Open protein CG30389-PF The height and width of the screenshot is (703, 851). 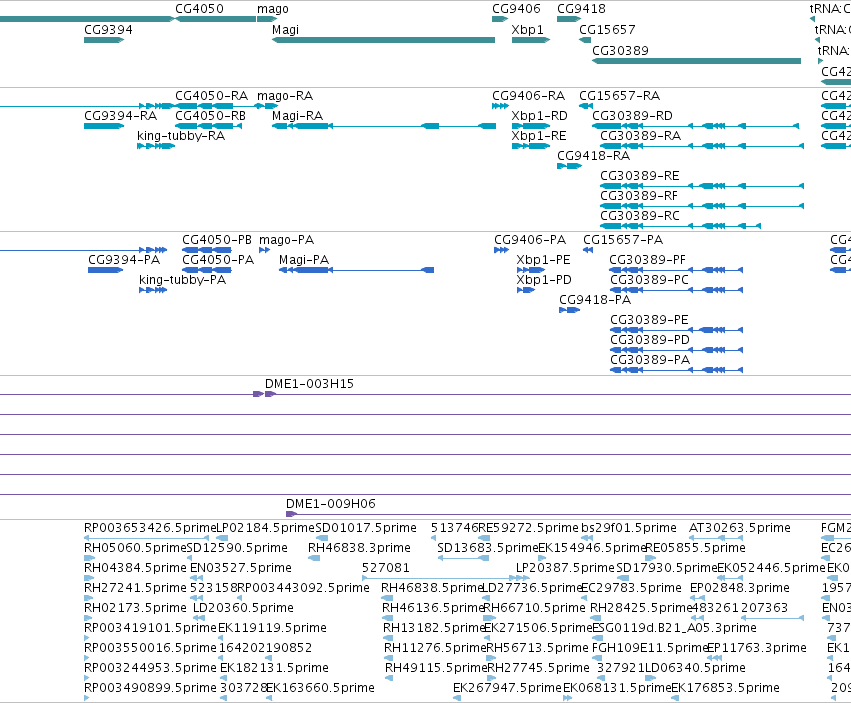pyautogui.click(x=648, y=259)
